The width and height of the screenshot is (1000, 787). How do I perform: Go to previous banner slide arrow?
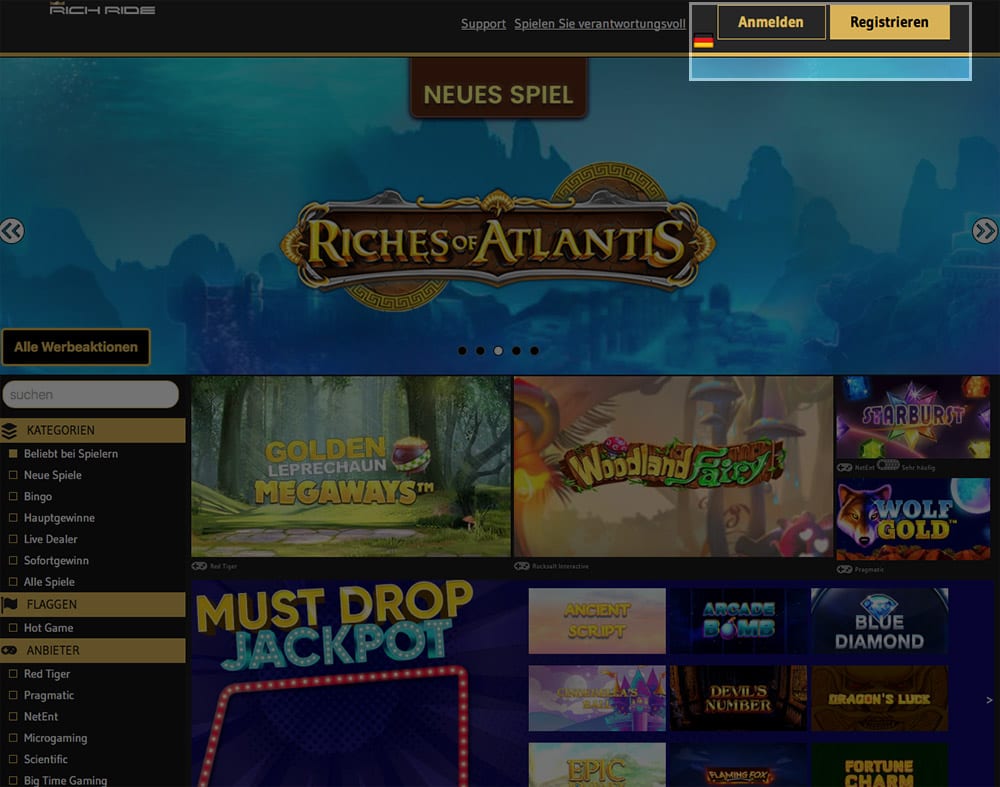tap(11, 231)
